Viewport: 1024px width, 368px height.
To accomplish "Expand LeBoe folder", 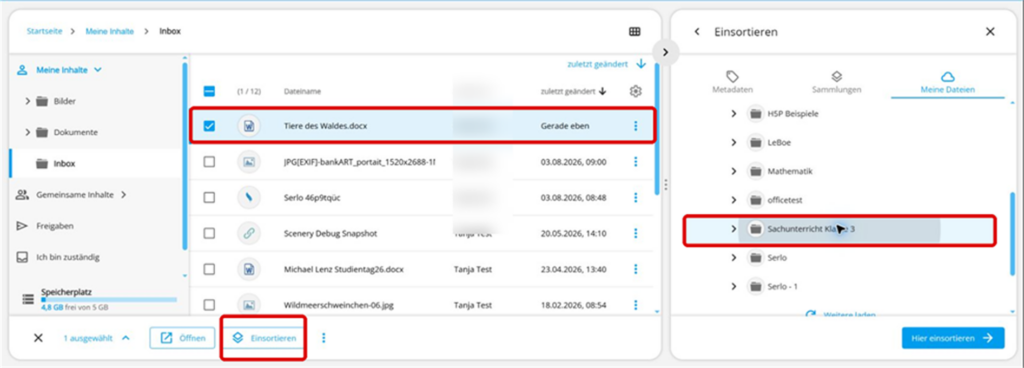I will click(x=733, y=142).
